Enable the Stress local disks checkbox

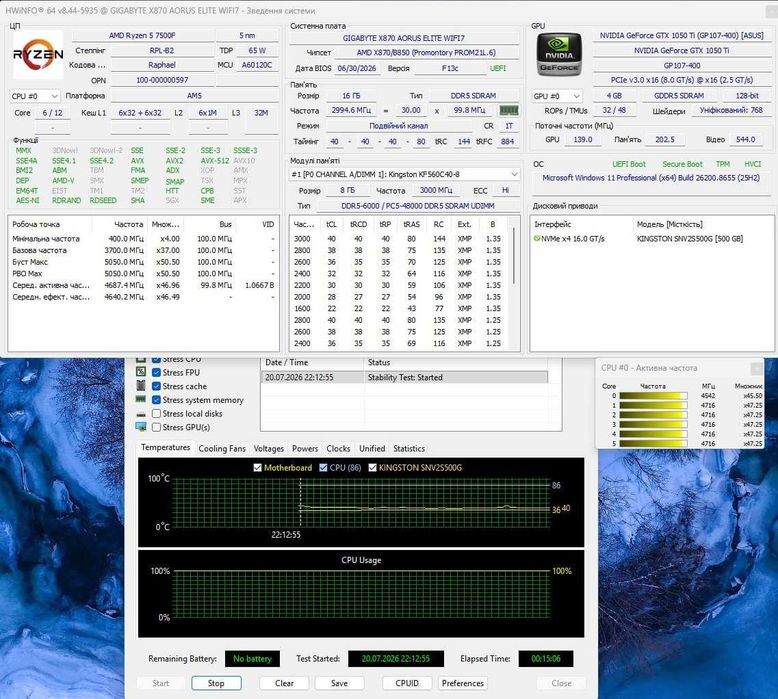click(156, 414)
